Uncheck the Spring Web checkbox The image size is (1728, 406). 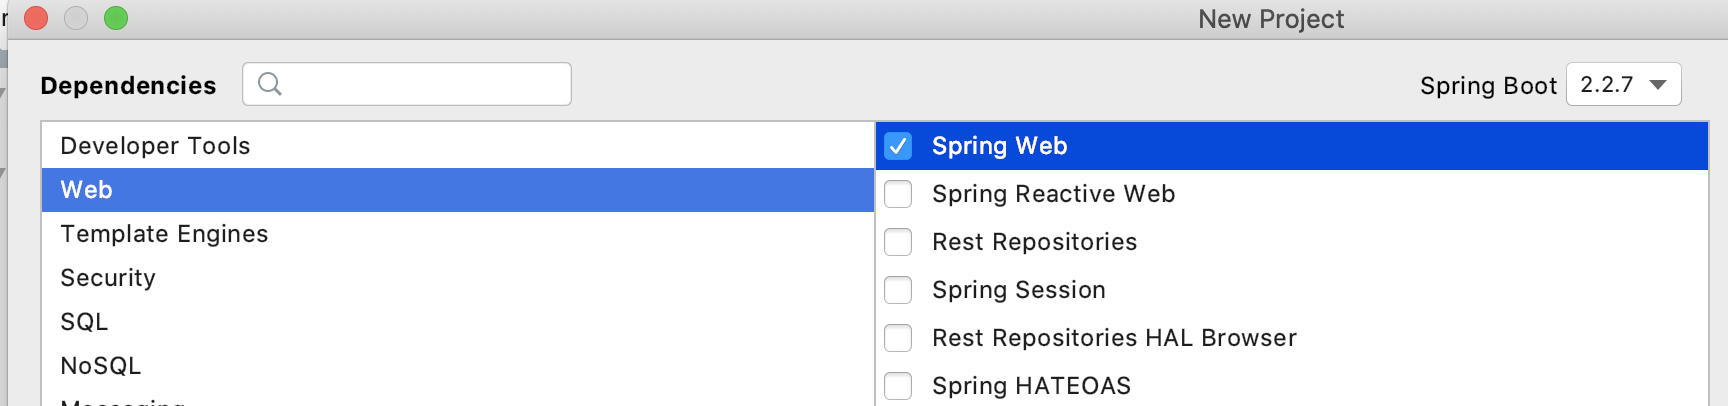click(898, 146)
